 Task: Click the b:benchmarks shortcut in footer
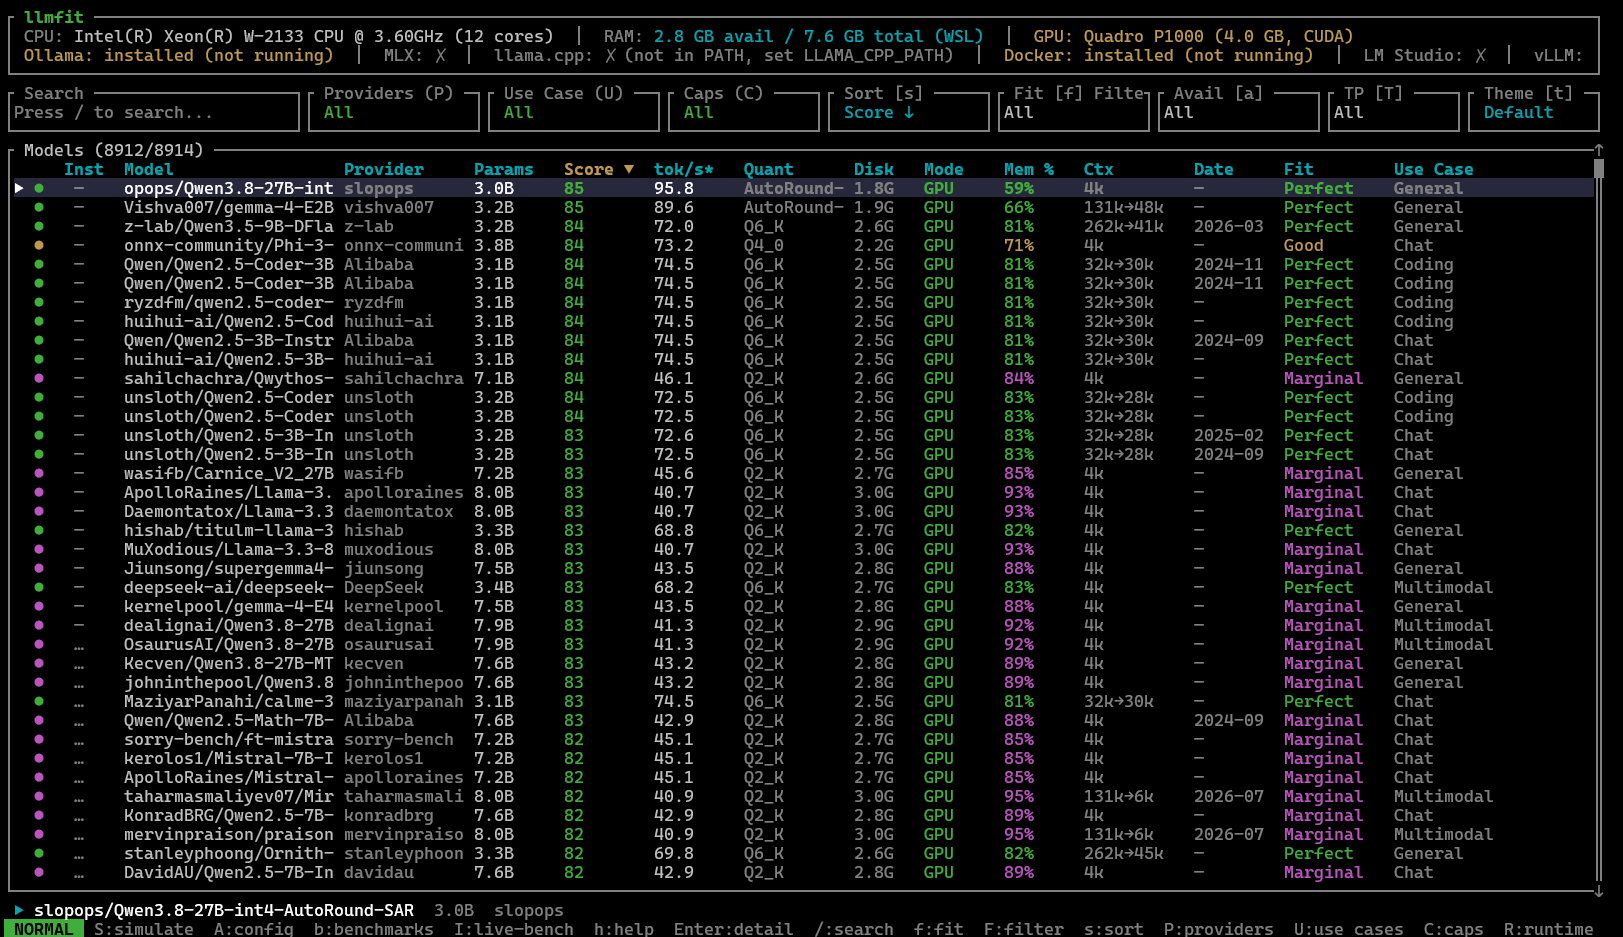point(374,928)
